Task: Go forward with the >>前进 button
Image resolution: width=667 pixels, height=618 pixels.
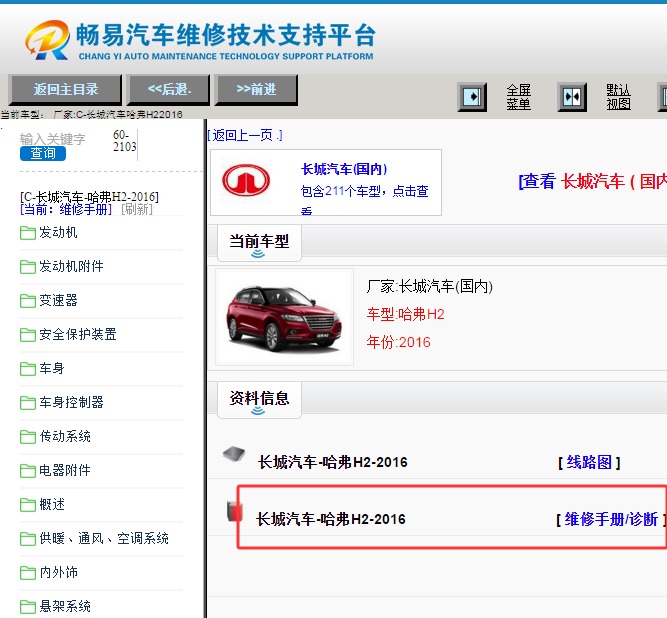Action: coord(257,89)
